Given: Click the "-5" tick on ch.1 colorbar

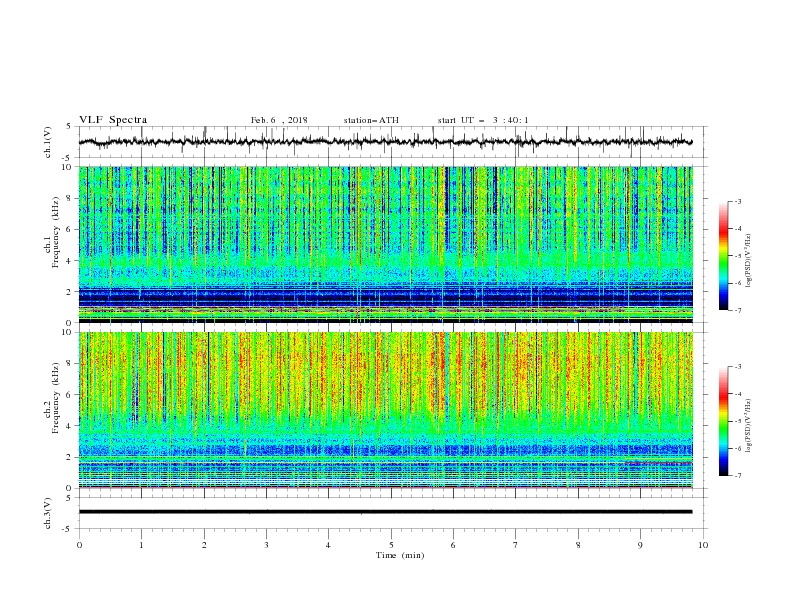Looking at the screenshot, I should tap(737, 256).
